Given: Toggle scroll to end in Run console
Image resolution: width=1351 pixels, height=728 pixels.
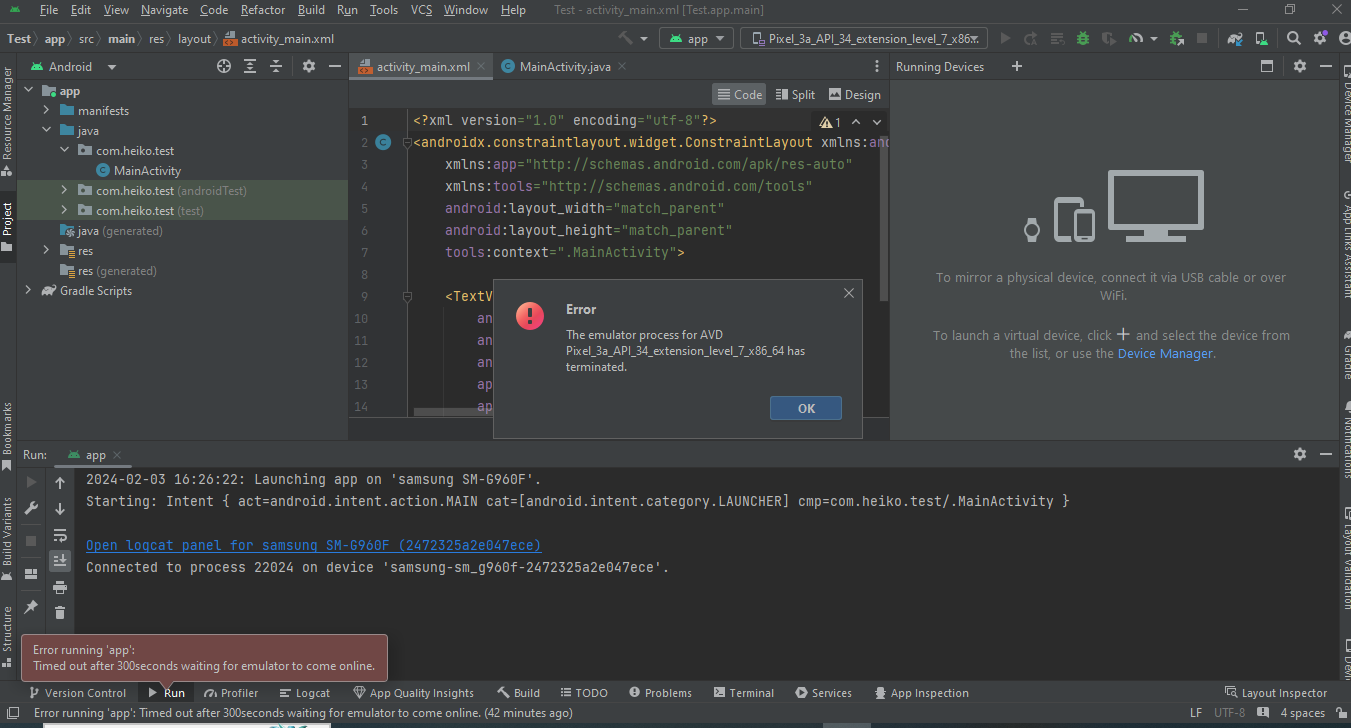Looking at the screenshot, I should [60, 560].
